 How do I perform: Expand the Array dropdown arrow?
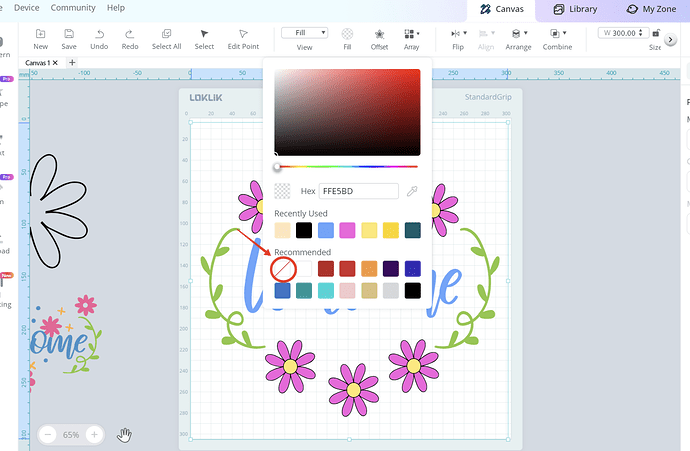(418, 33)
